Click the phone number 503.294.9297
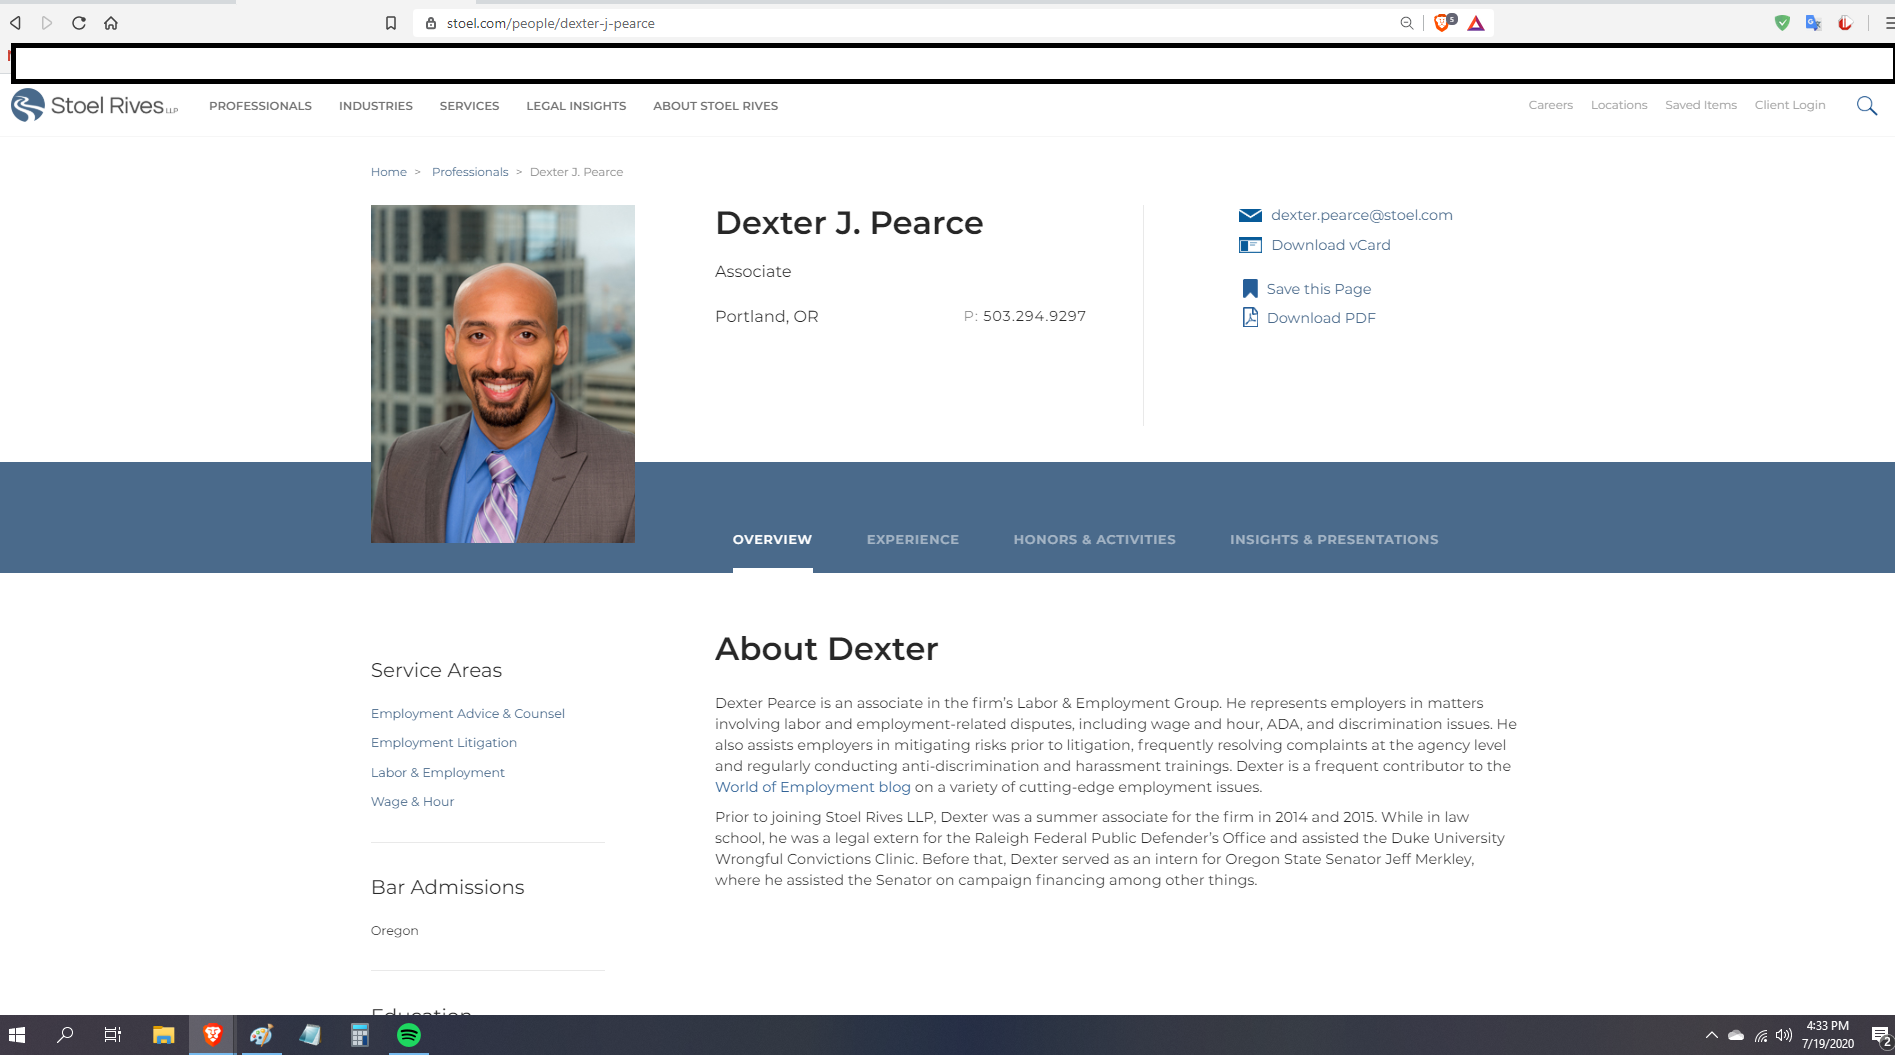Screen dimensions: 1895x1055 click(x=1034, y=316)
